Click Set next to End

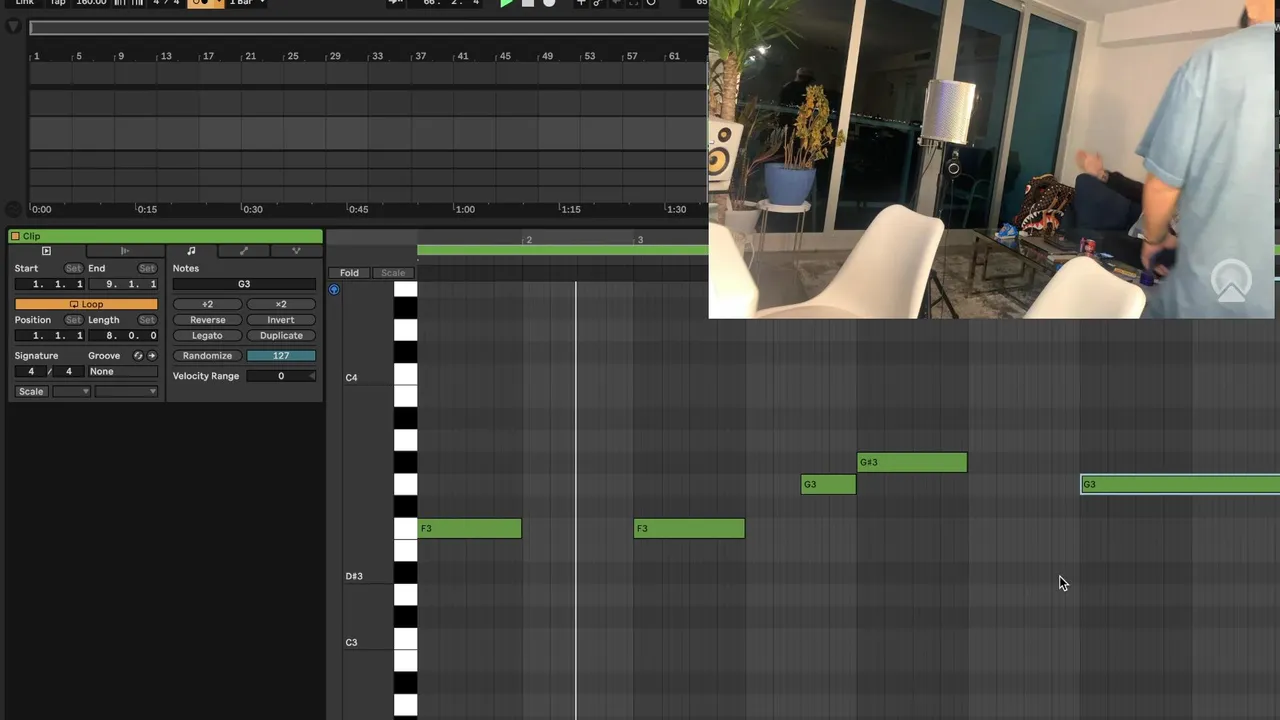coord(147,268)
